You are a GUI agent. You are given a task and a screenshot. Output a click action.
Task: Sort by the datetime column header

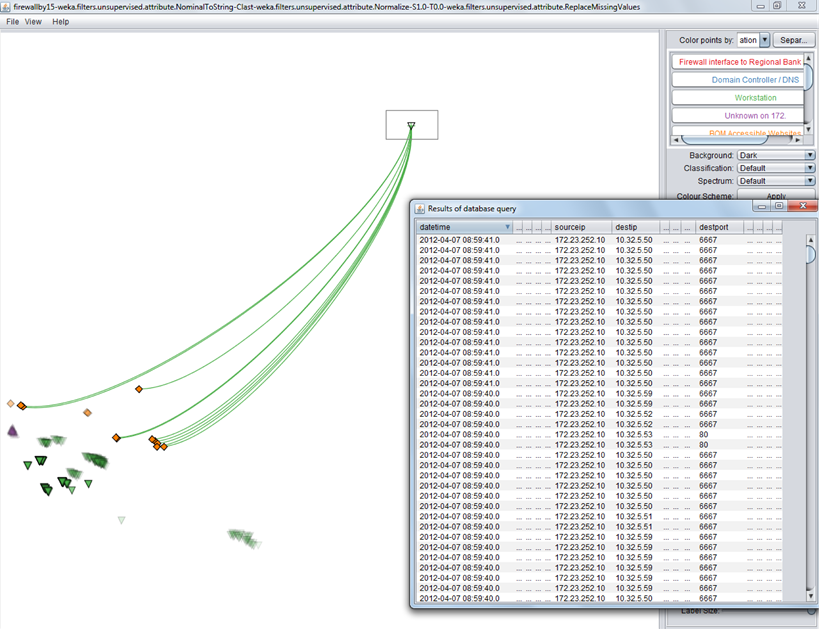(464, 227)
